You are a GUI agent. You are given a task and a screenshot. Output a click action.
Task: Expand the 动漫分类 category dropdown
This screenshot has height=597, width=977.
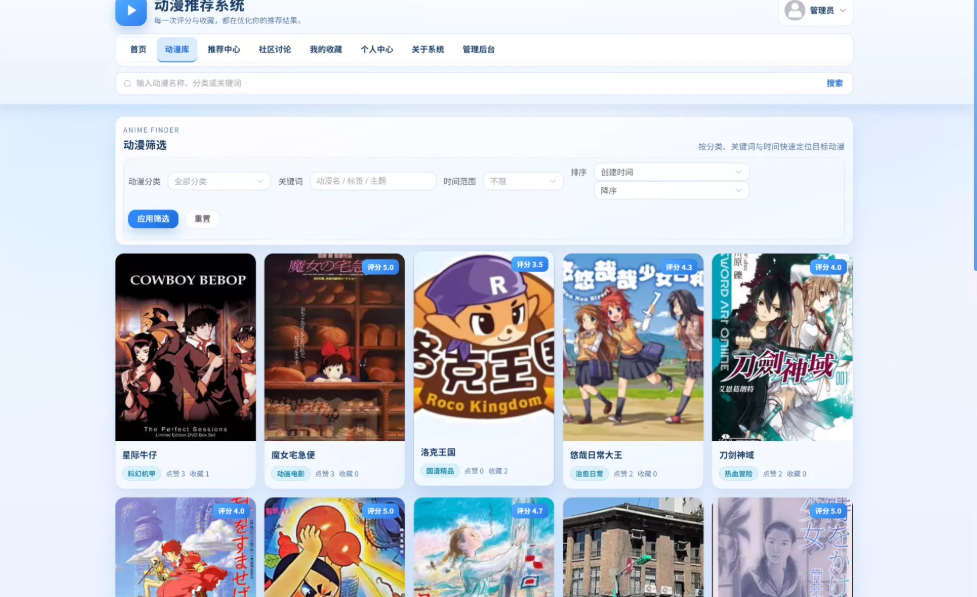click(x=219, y=181)
